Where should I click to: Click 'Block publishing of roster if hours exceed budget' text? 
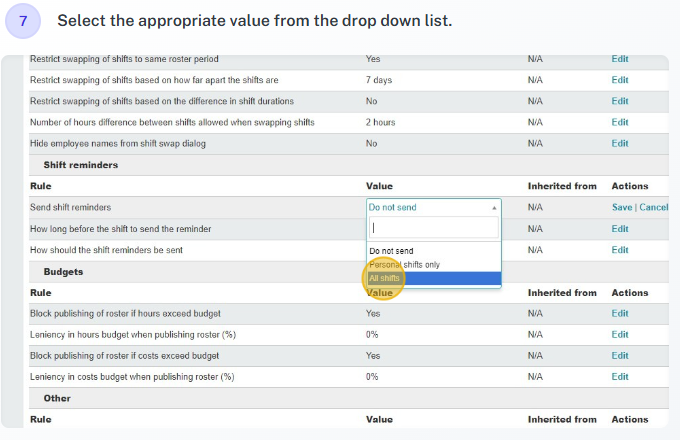tap(125, 313)
